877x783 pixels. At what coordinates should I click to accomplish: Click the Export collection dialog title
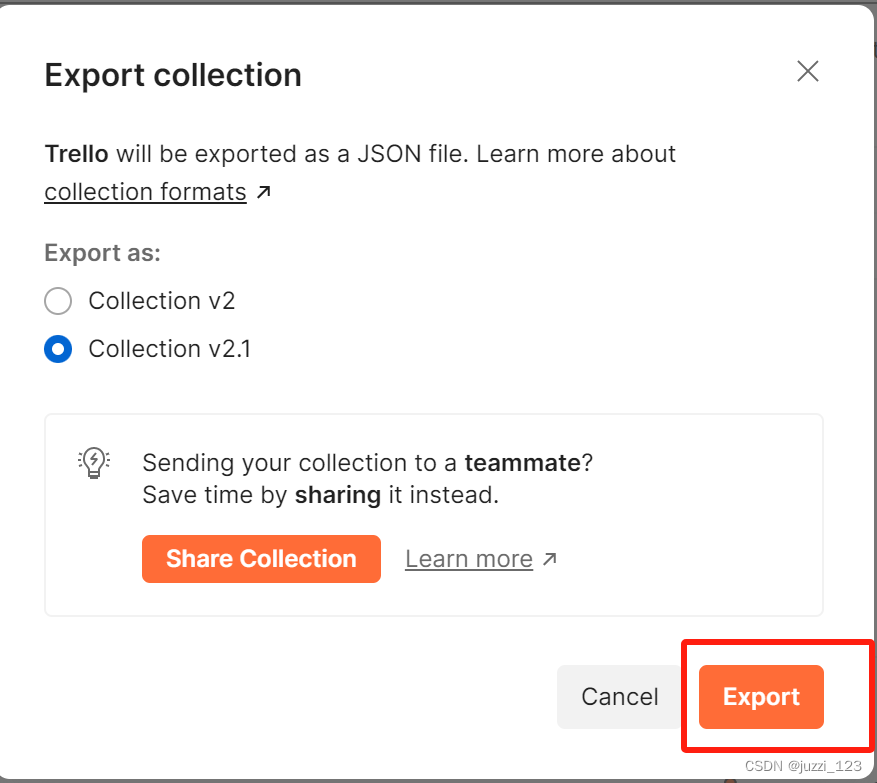173,75
